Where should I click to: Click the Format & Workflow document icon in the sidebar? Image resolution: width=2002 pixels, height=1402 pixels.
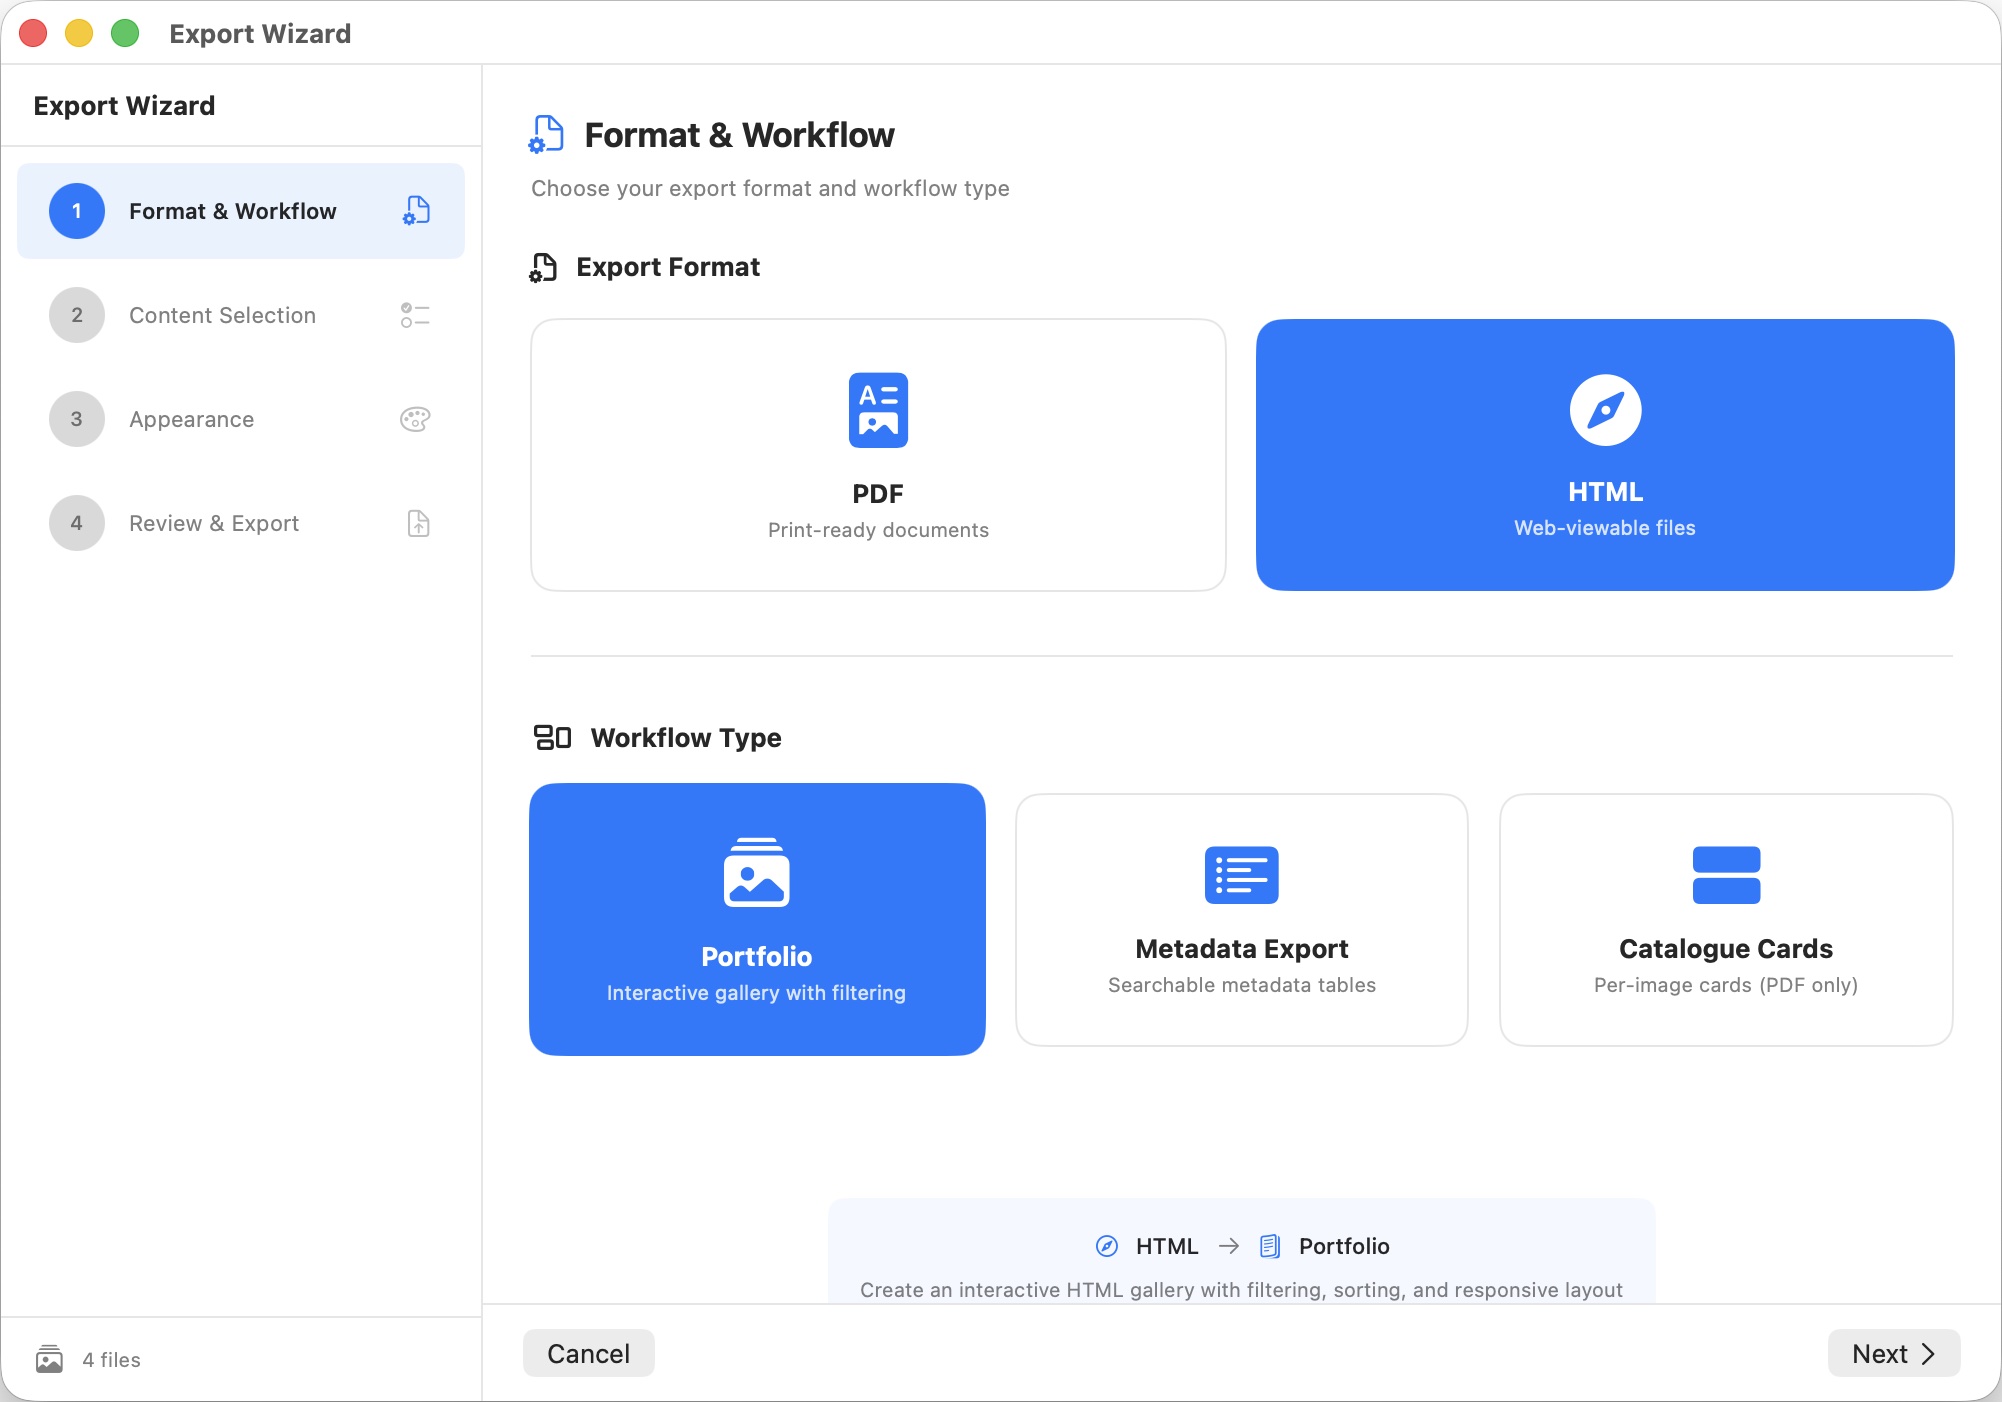(x=416, y=211)
